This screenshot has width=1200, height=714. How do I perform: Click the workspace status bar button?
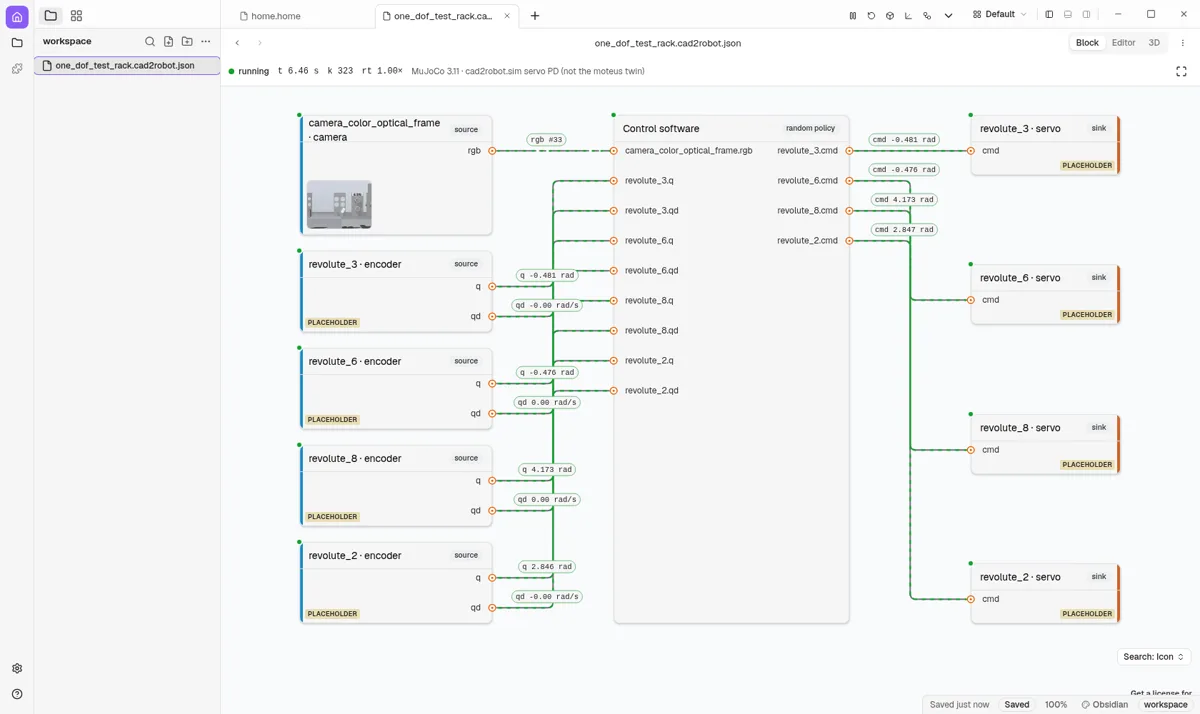click(x=1166, y=705)
